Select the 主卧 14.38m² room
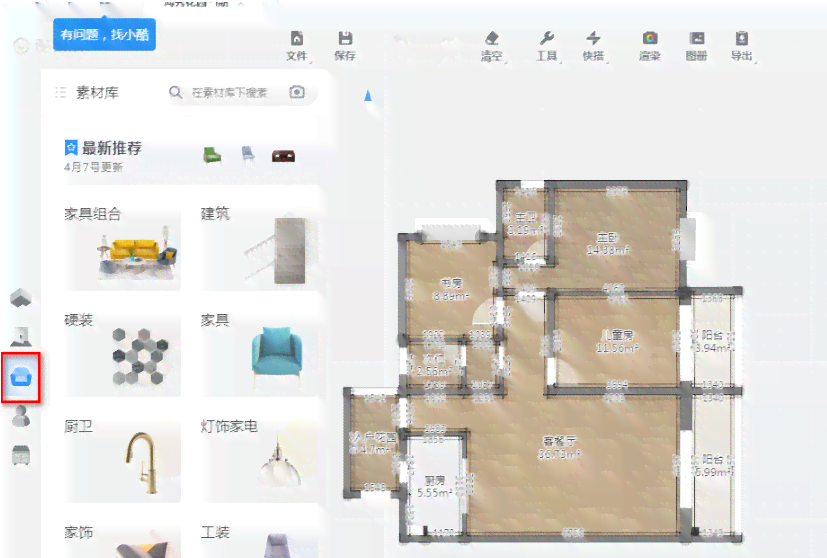This screenshot has height=558, width=827. [608, 244]
